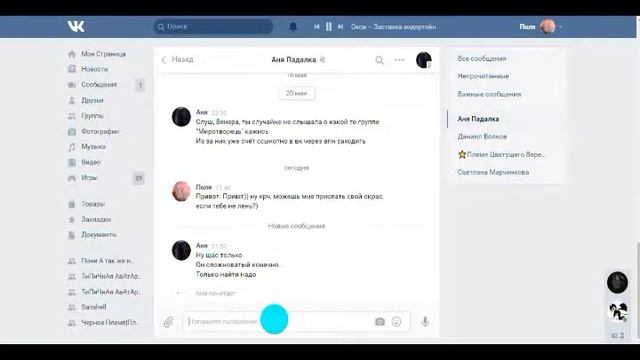Select Племя Цветущего Вере... conversation

502,154
